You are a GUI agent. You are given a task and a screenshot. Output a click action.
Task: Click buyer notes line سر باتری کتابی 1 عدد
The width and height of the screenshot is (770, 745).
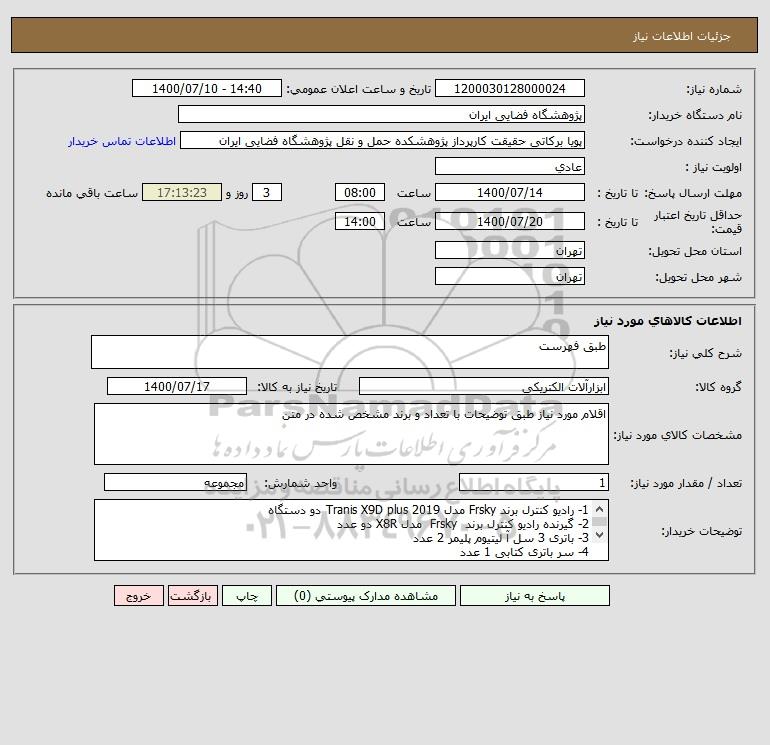tap(524, 552)
